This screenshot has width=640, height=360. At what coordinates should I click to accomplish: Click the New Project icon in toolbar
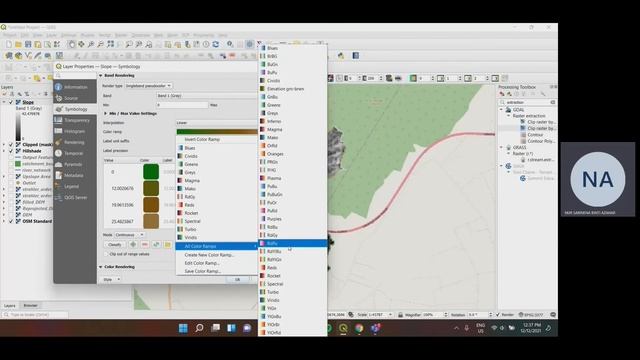9,44
